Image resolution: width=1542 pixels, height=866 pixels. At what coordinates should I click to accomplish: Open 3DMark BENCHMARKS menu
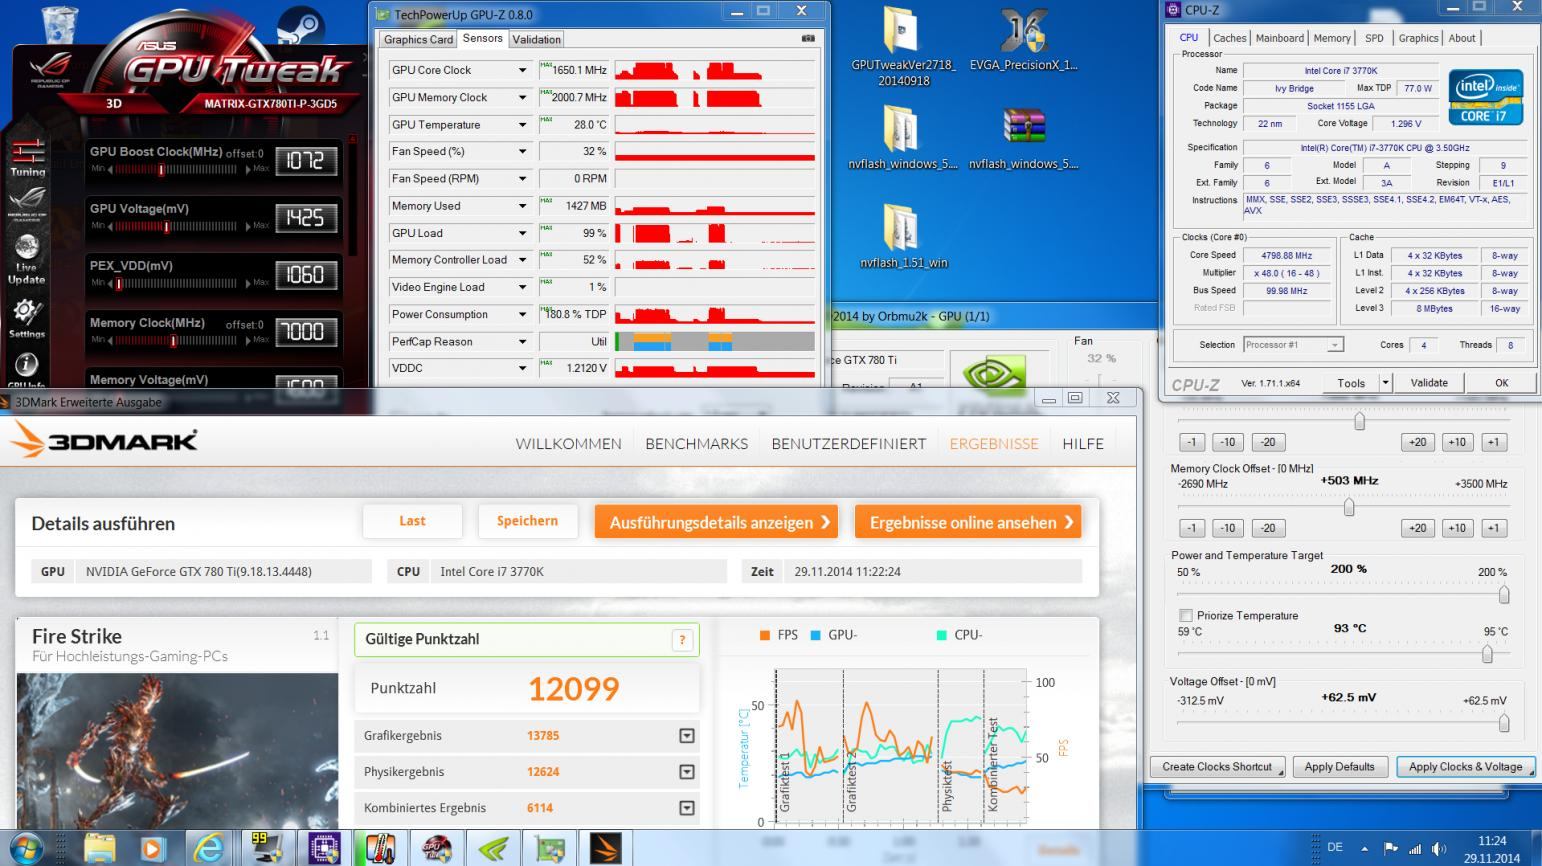697,443
